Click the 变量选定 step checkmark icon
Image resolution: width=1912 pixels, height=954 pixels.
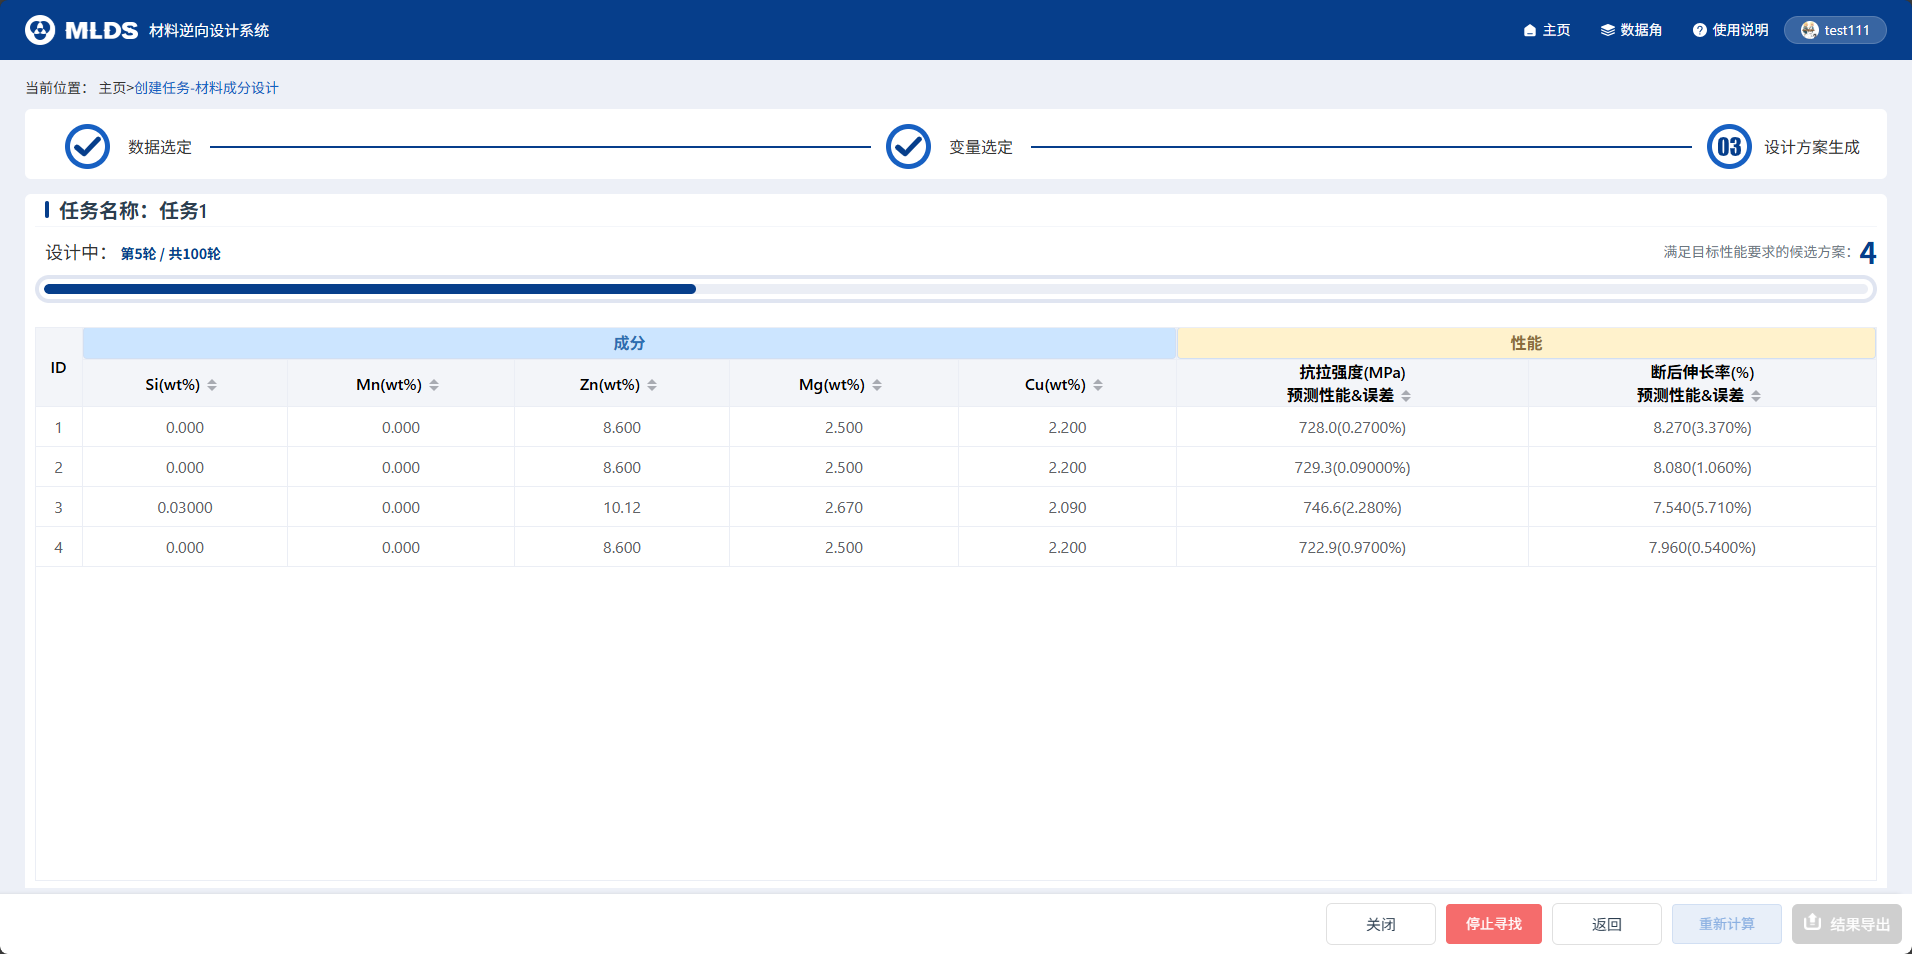coord(908,147)
